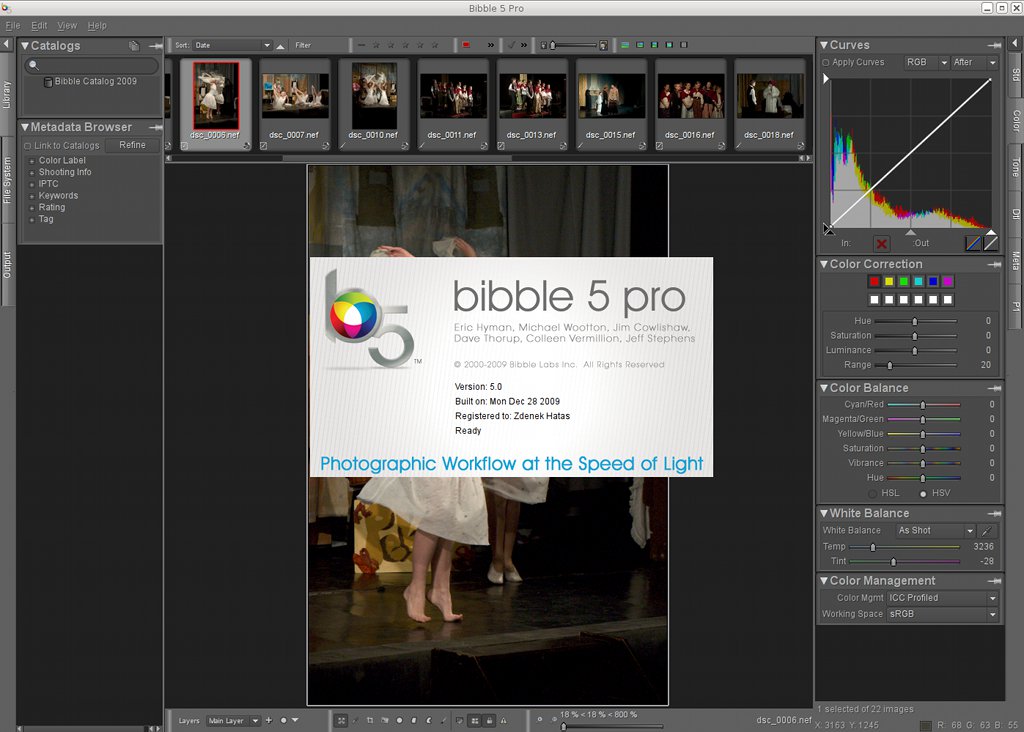Screen dimensions: 1024x732
Task: Open the RGB channel dropdown in Curves
Action: (923, 62)
